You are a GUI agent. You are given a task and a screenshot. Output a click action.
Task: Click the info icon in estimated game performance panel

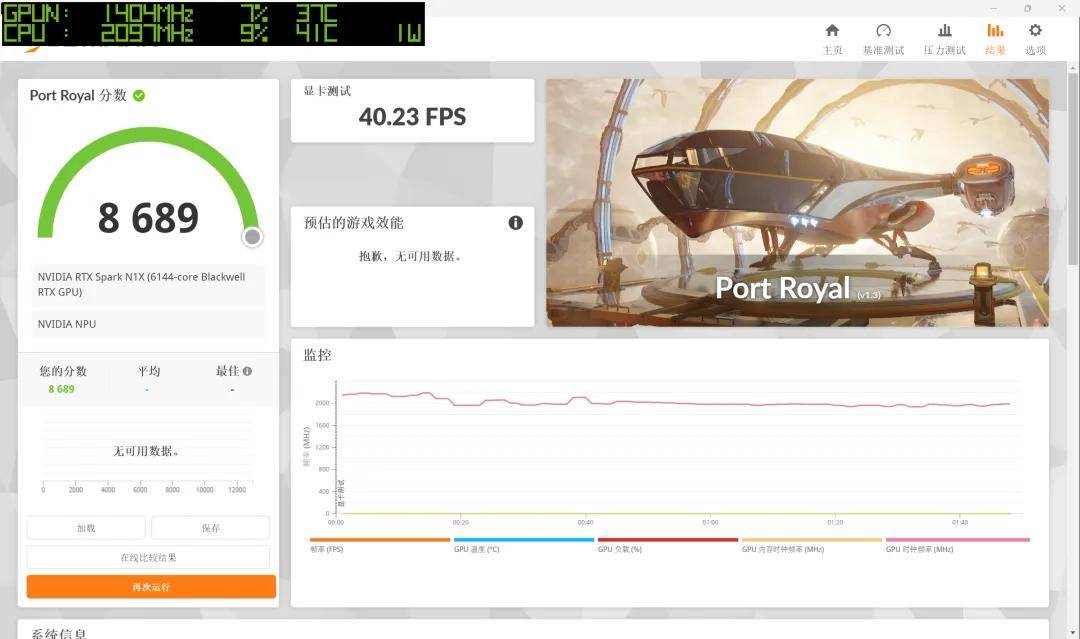tap(515, 222)
